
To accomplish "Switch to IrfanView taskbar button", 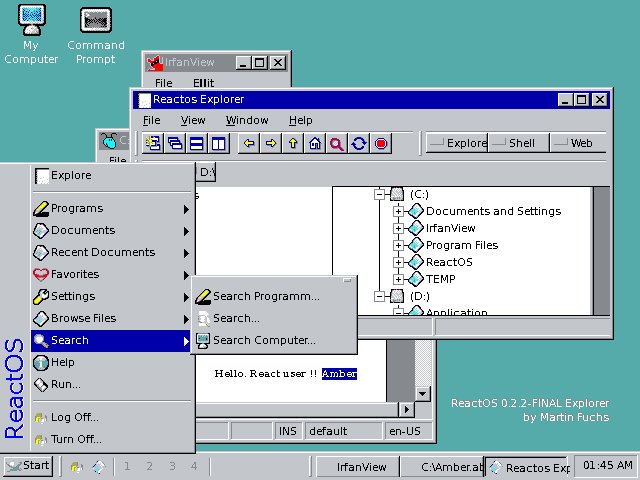I will [358, 467].
